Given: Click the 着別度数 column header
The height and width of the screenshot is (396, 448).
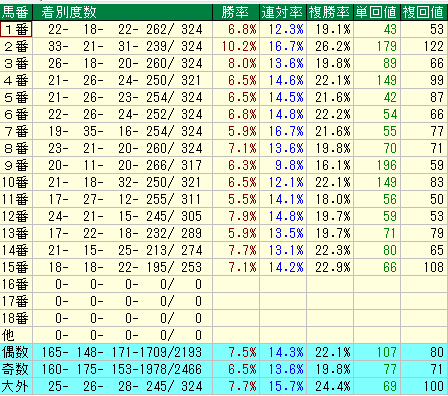Looking at the screenshot, I should click(x=123, y=12).
